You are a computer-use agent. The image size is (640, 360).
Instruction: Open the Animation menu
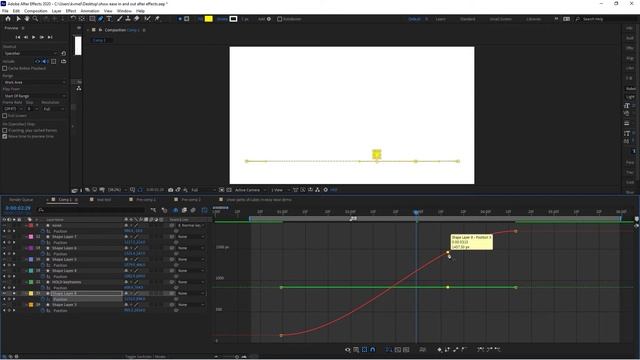coord(90,11)
